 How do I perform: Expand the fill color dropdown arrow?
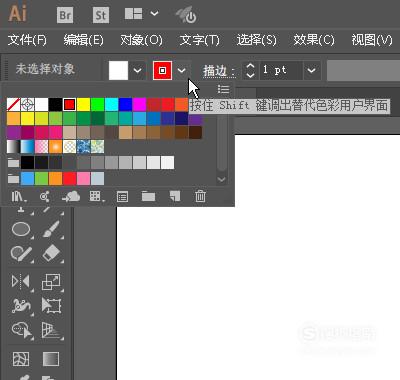point(137,70)
